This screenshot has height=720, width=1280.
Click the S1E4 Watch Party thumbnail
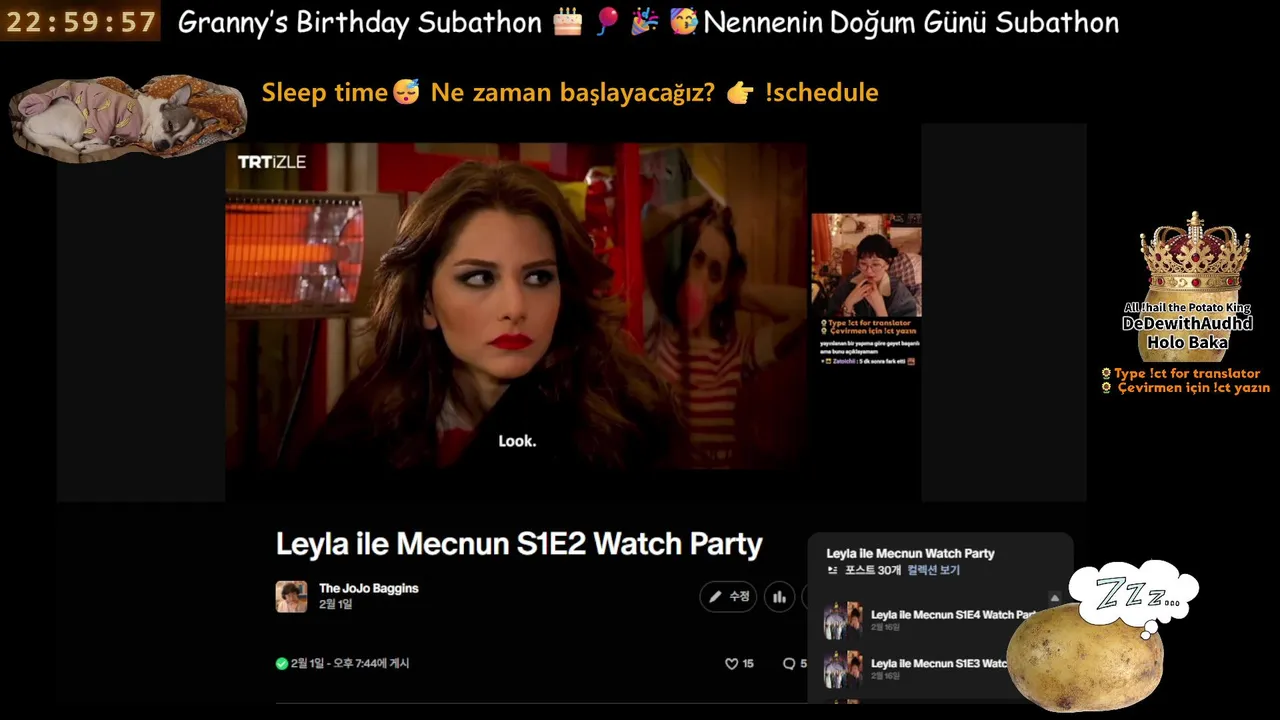coord(843,621)
